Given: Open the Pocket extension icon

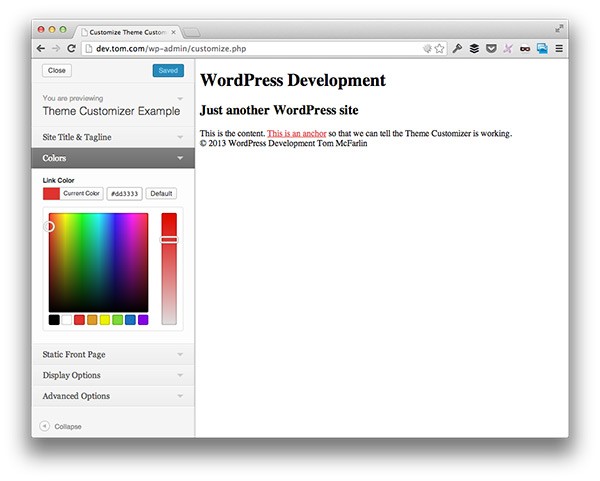Looking at the screenshot, I should pyautogui.click(x=491, y=49).
